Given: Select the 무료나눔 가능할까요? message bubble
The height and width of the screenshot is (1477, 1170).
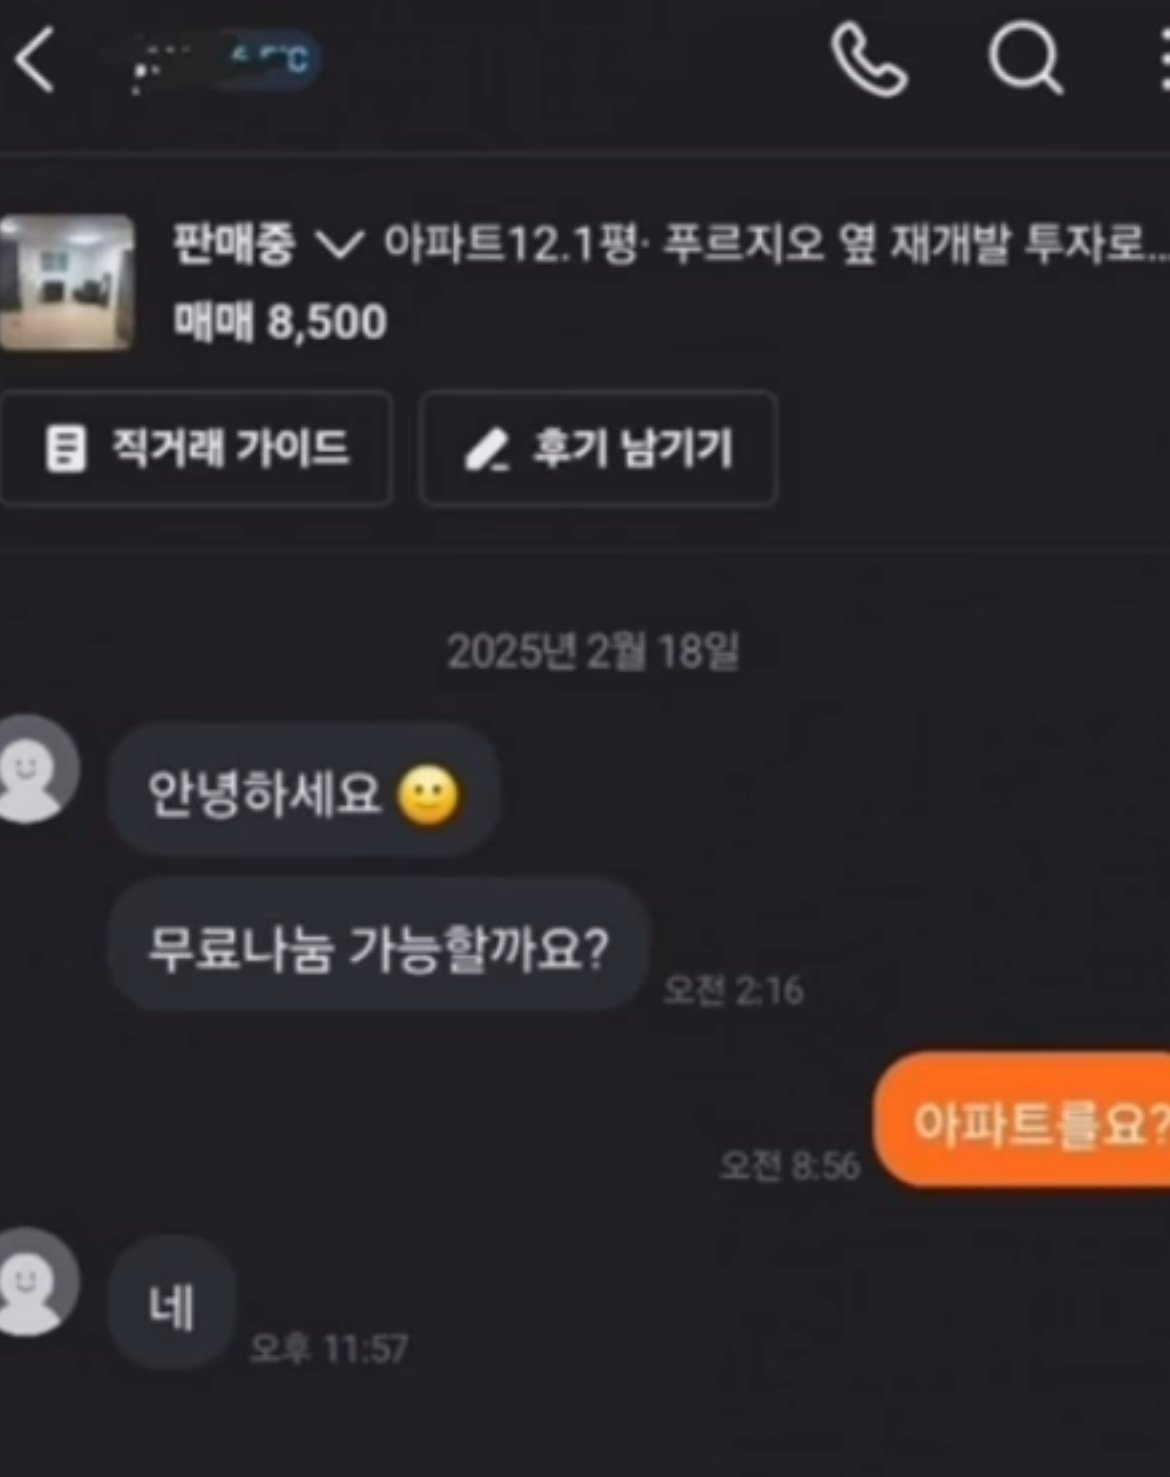Looking at the screenshot, I should click(379, 947).
